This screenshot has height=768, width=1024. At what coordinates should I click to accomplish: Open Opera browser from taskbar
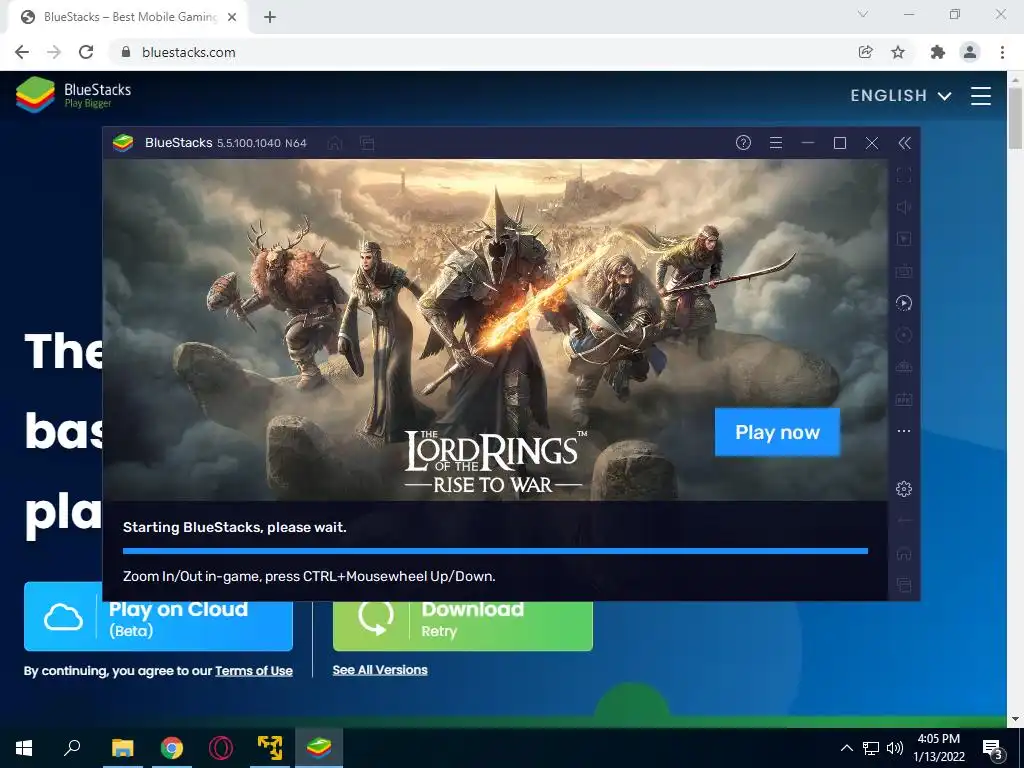[x=221, y=748]
